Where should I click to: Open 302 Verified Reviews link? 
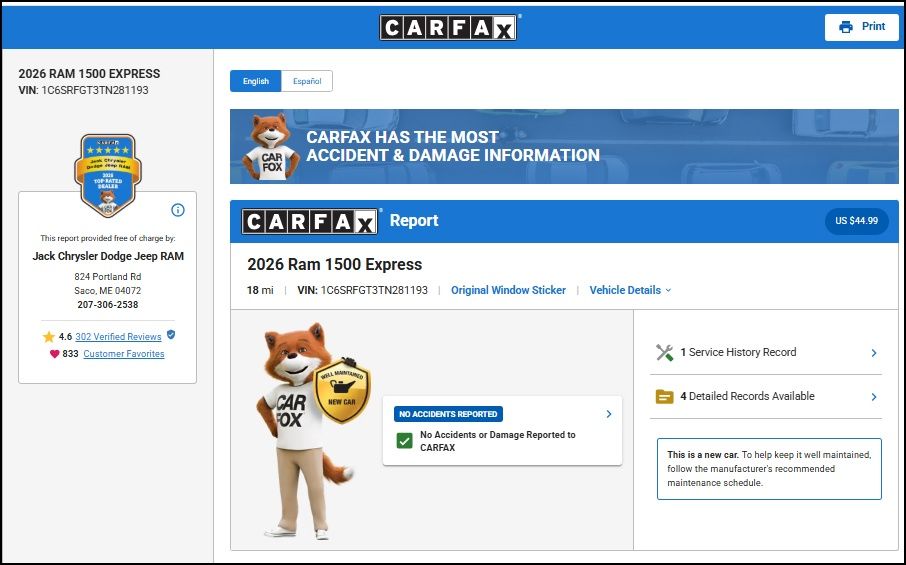(x=118, y=336)
